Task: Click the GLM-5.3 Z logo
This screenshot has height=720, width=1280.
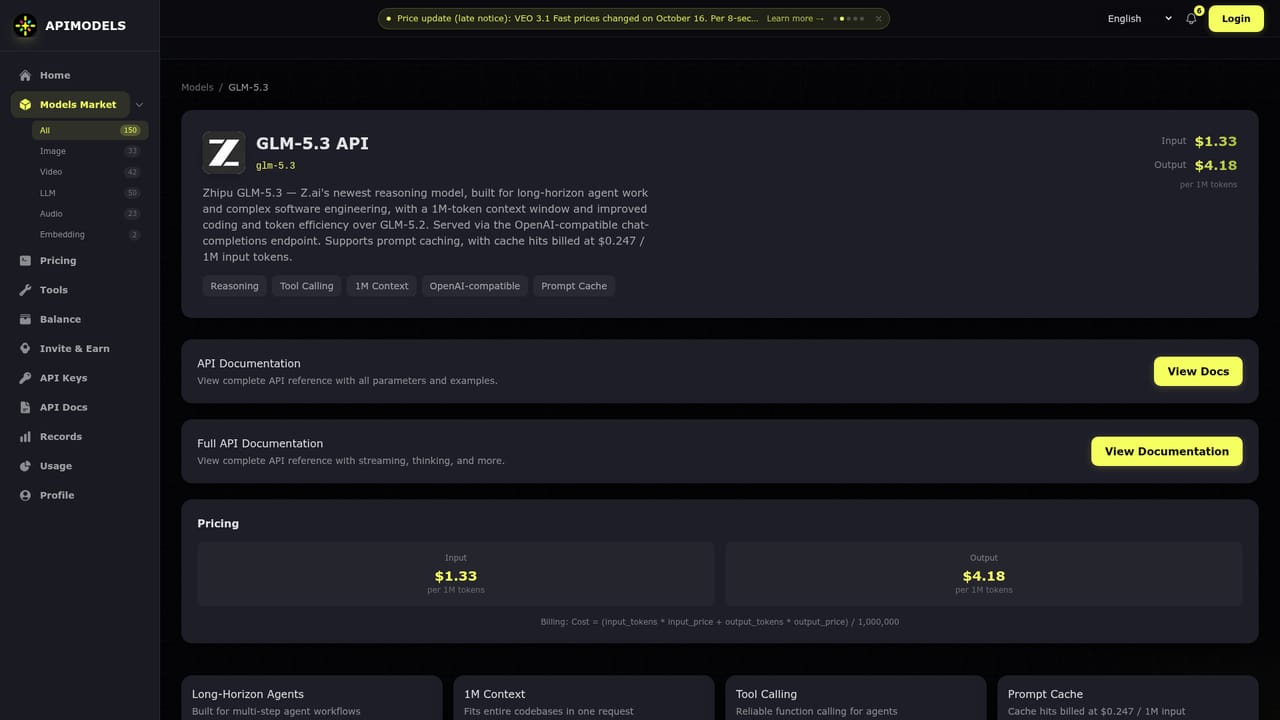Action: tap(224, 153)
